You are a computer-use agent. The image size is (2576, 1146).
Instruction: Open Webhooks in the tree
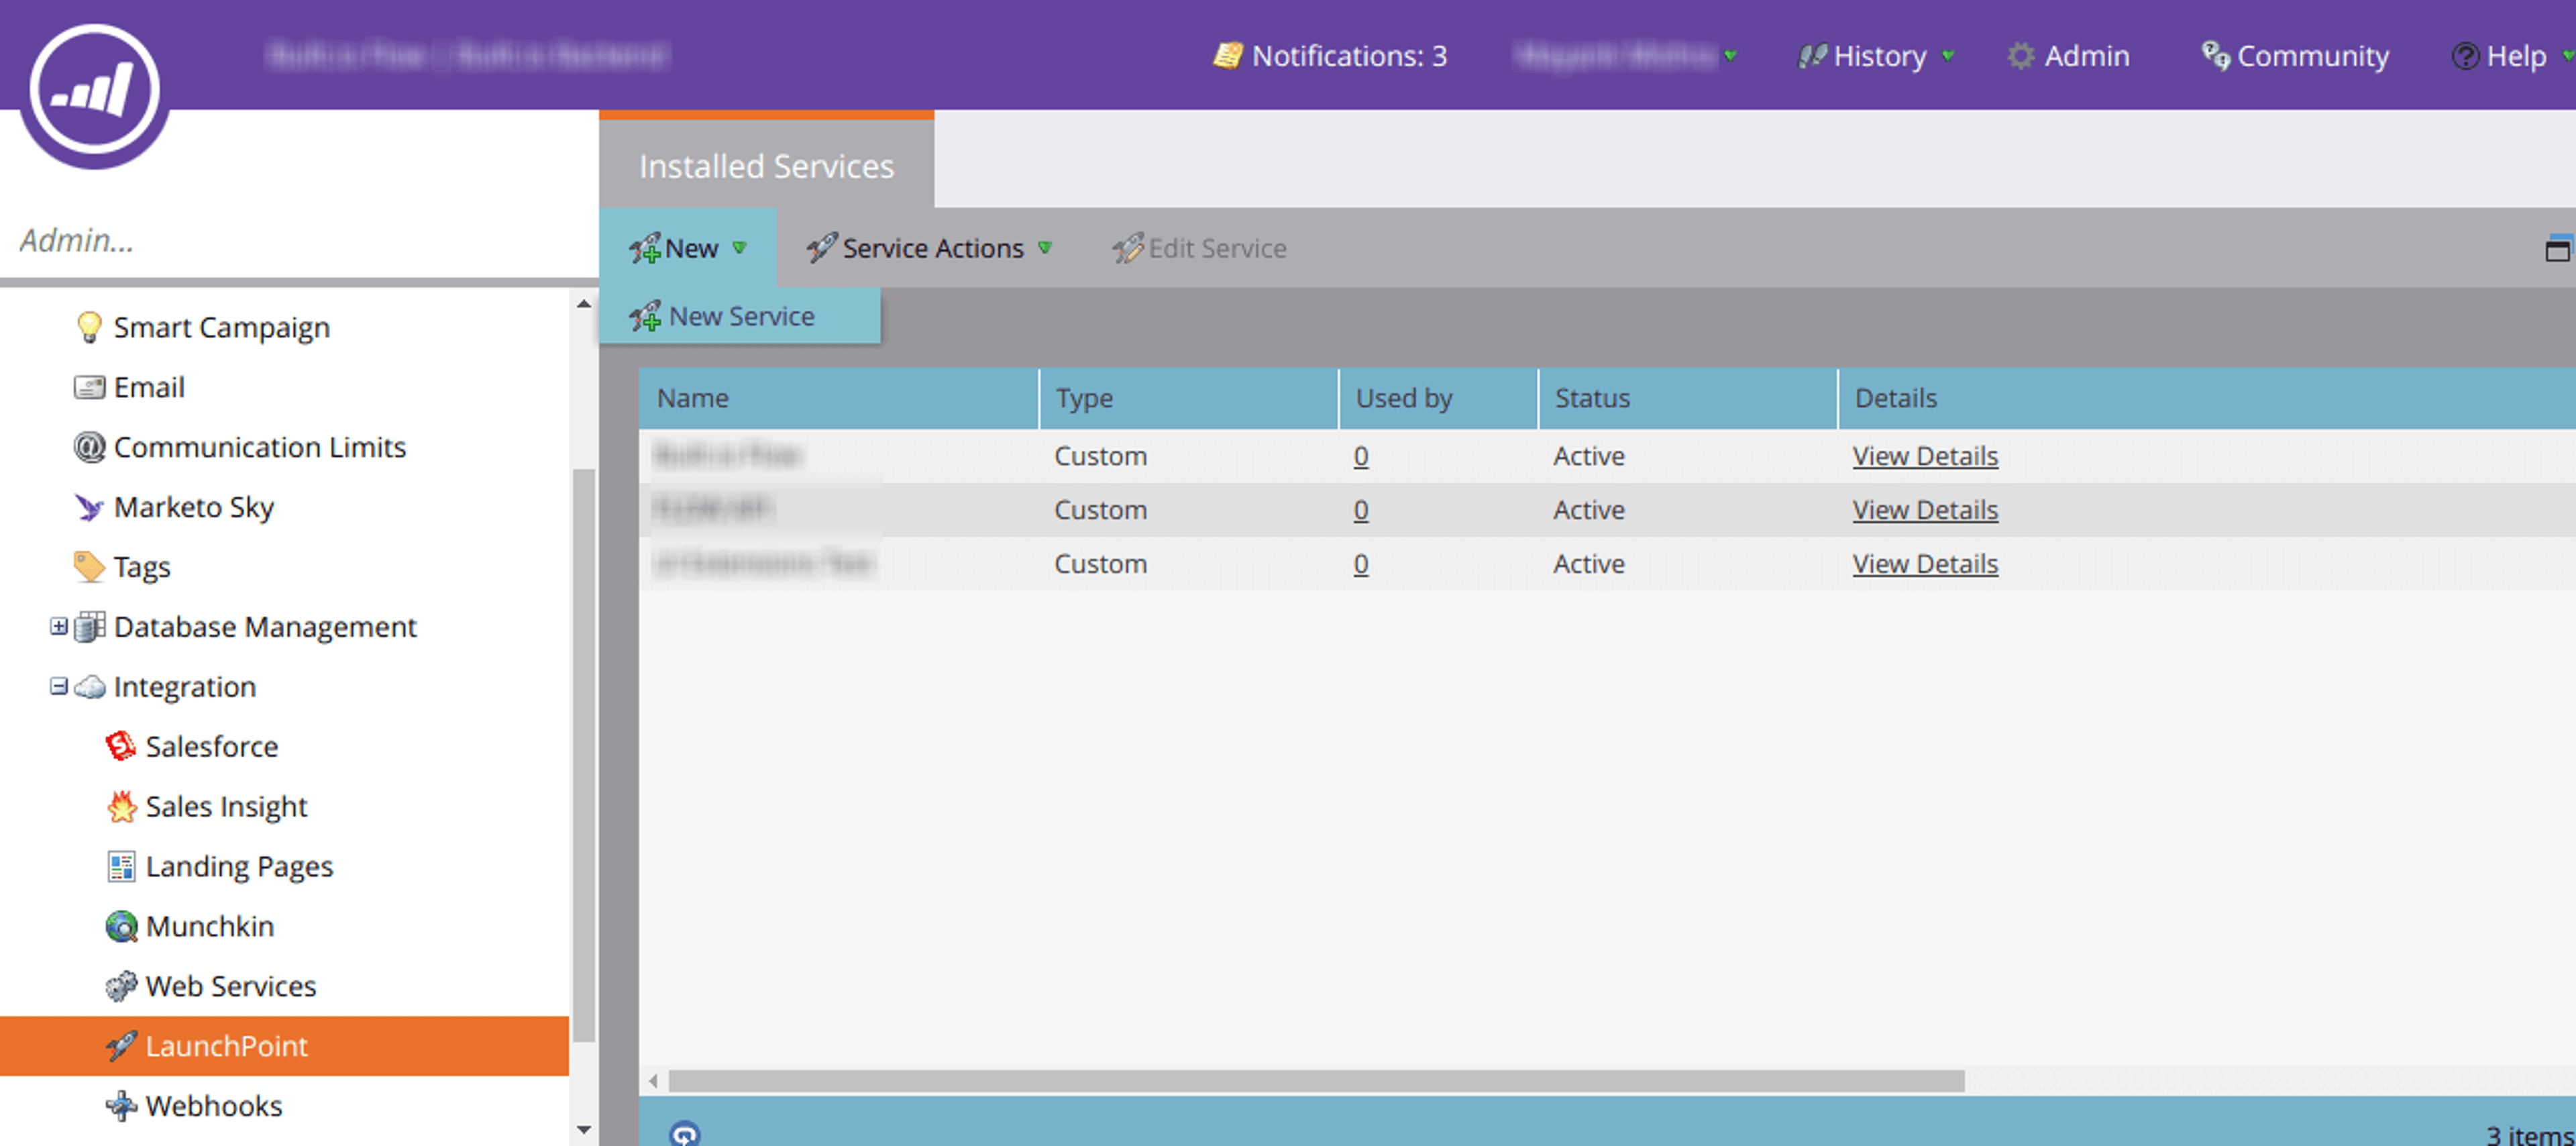(213, 1106)
